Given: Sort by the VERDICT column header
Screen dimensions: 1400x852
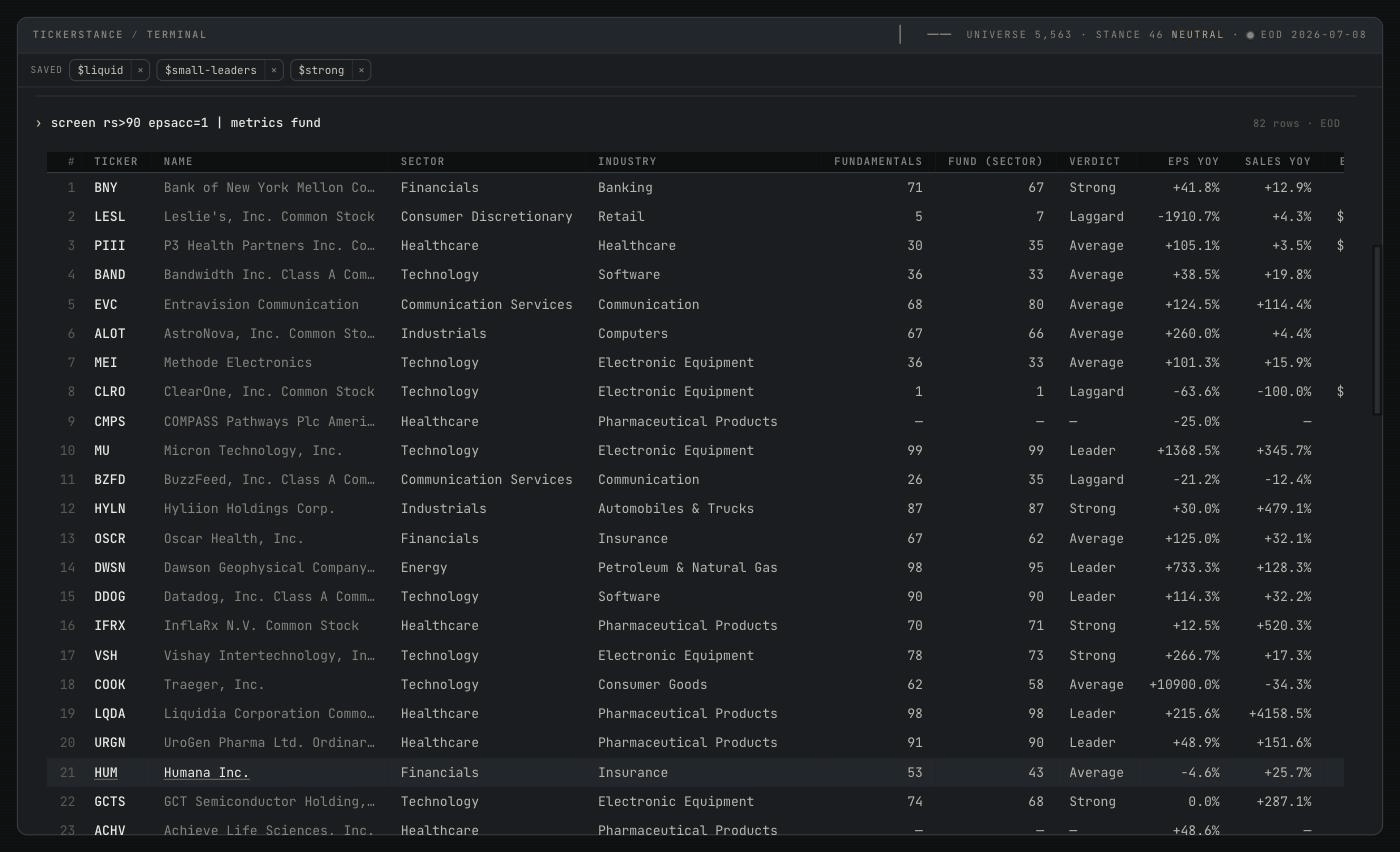Looking at the screenshot, I should pyautogui.click(x=1095, y=161).
